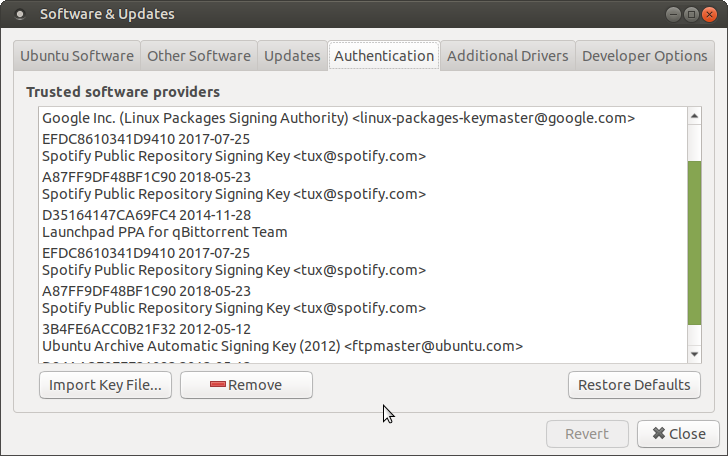The image size is (728, 456).
Task: Click the green scrollbar thumb in key list
Action: (695, 240)
